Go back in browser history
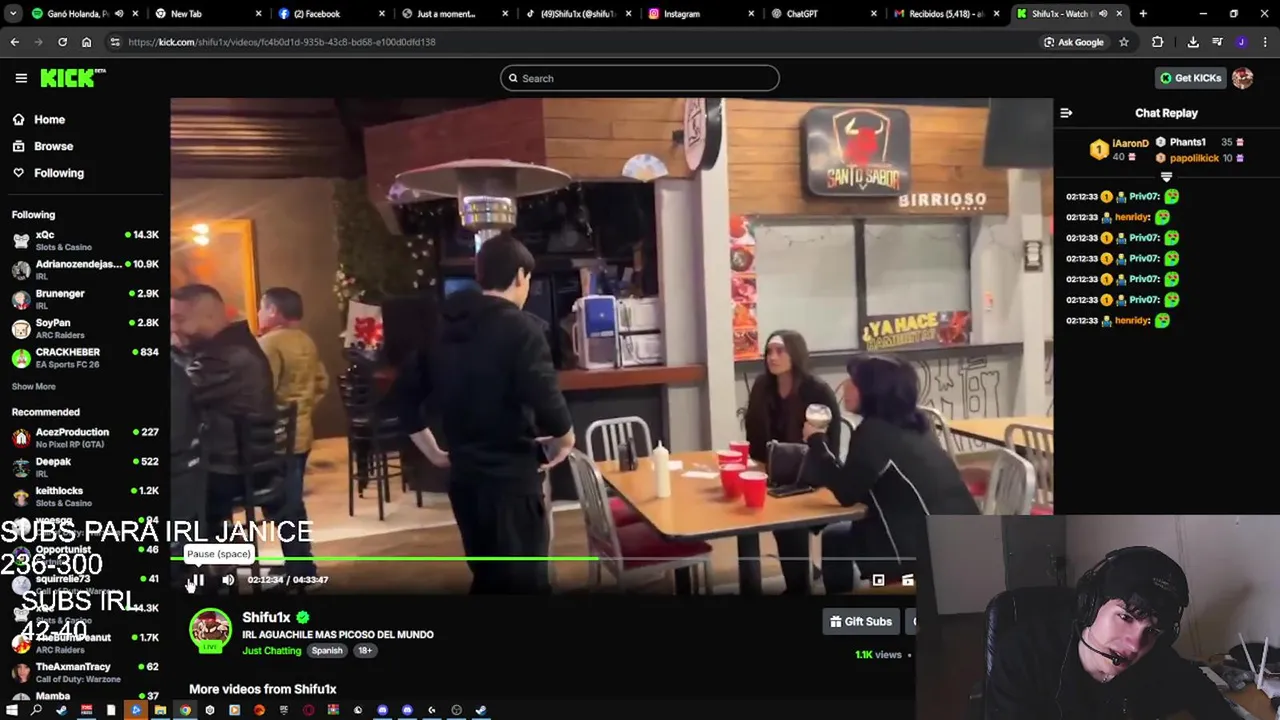The width and height of the screenshot is (1280, 720). 14,42
